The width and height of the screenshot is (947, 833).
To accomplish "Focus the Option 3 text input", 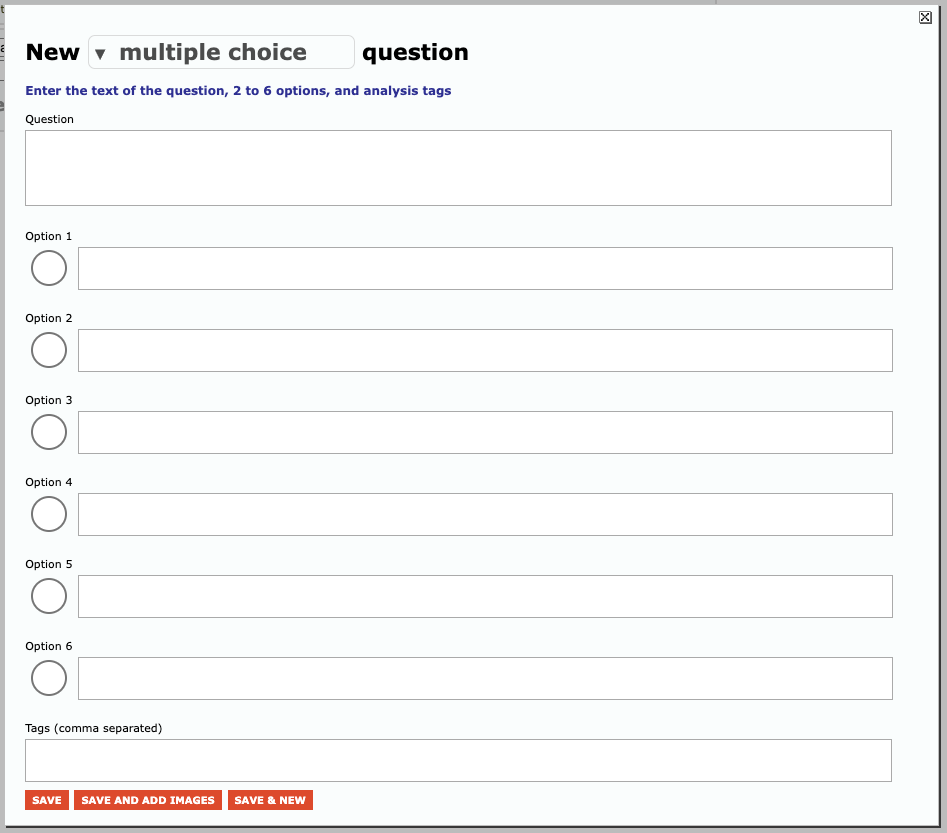I will 485,432.
